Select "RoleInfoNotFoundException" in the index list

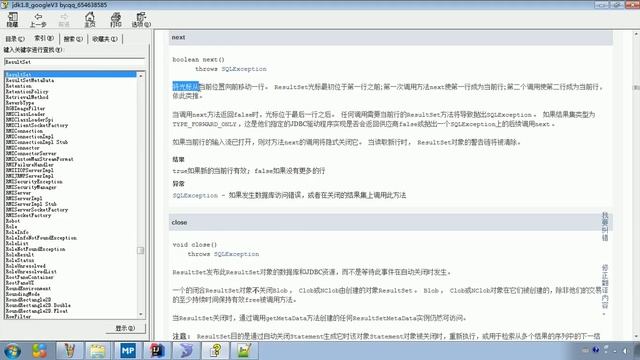(x=41, y=238)
